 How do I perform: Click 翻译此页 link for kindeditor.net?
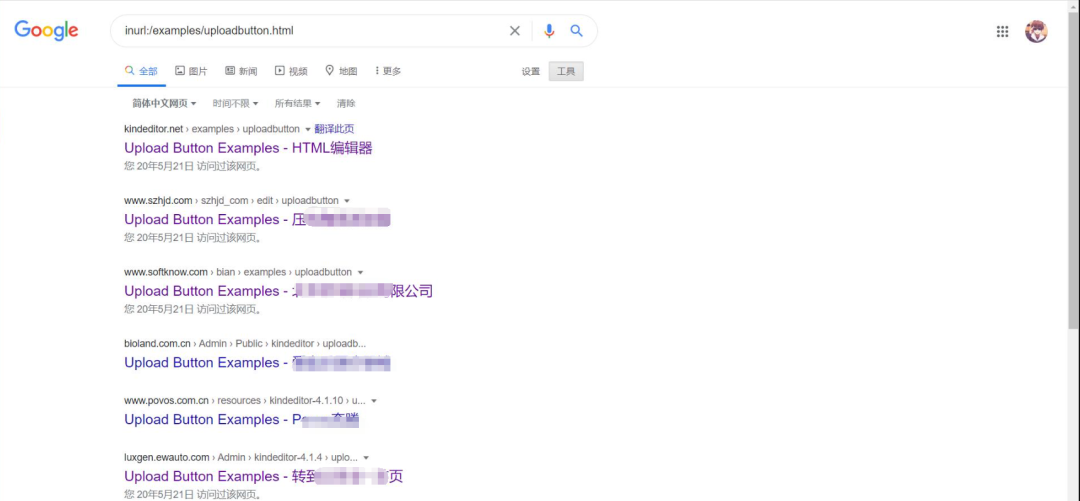[x=334, y=129]
